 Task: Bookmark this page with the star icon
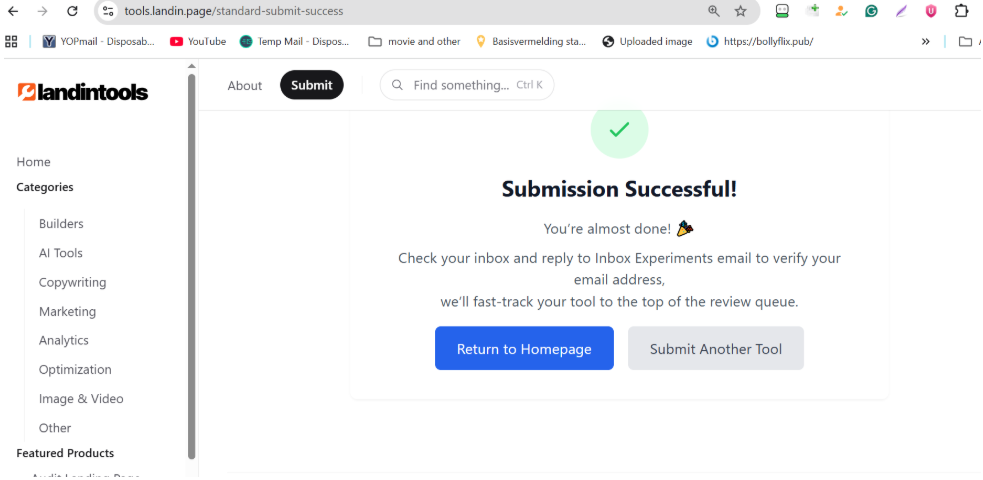[x=741, y=11]
